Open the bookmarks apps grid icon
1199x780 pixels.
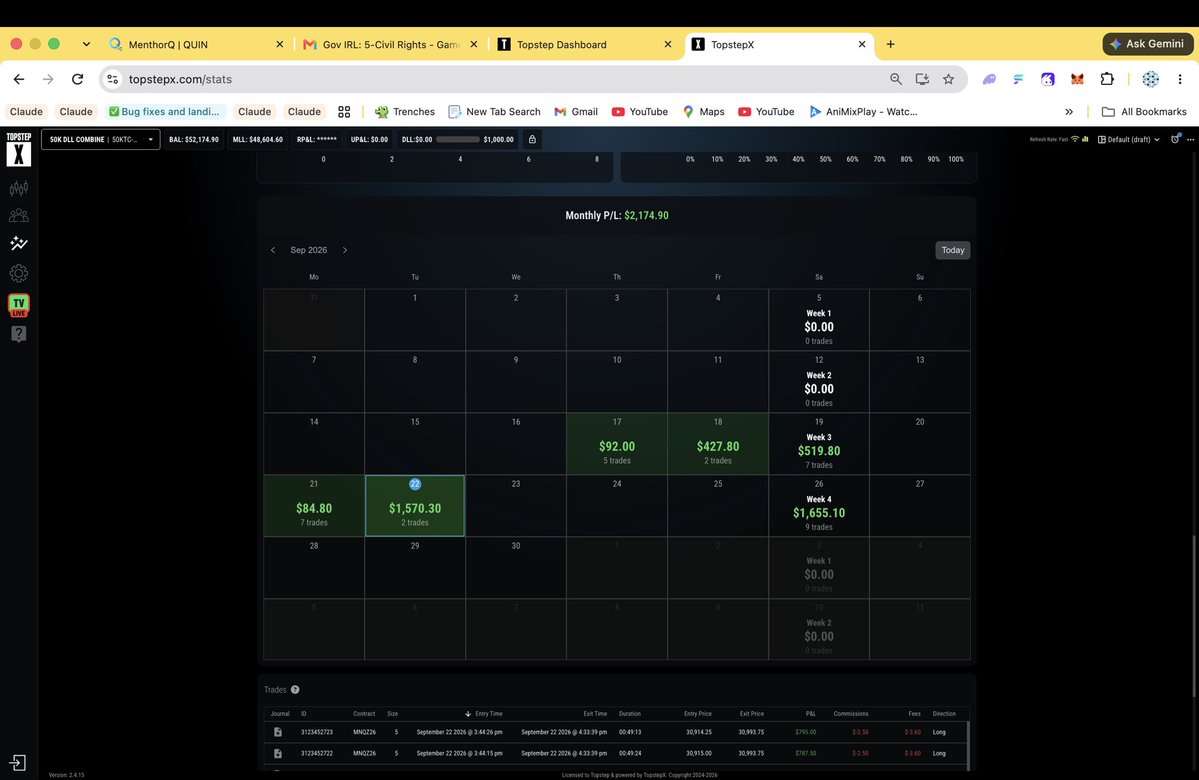click(344, 112)
